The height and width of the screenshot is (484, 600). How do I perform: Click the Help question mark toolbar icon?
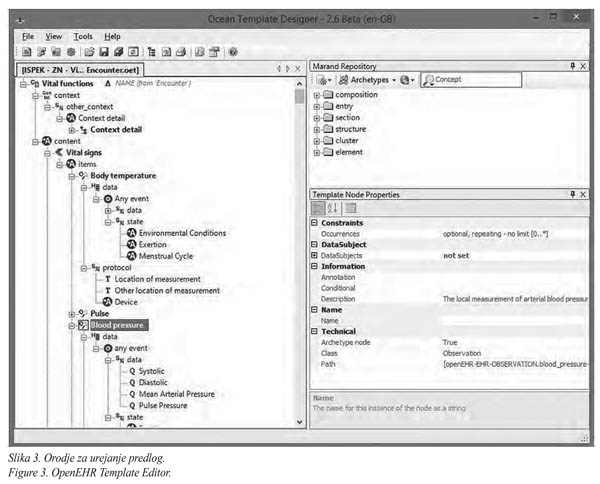coord(233,52)
